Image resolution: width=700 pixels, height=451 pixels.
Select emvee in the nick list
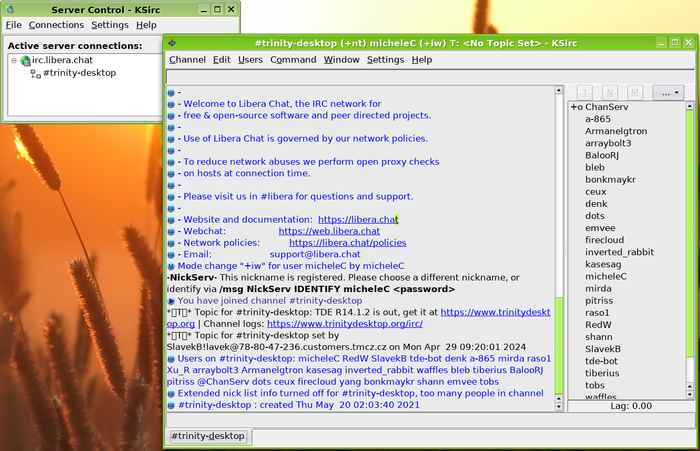600,228
